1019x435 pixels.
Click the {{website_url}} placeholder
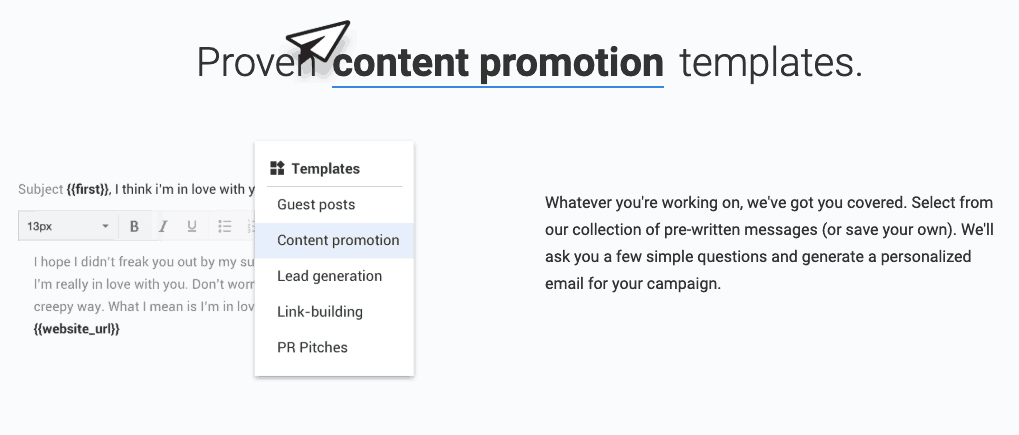tap(76, 329)
